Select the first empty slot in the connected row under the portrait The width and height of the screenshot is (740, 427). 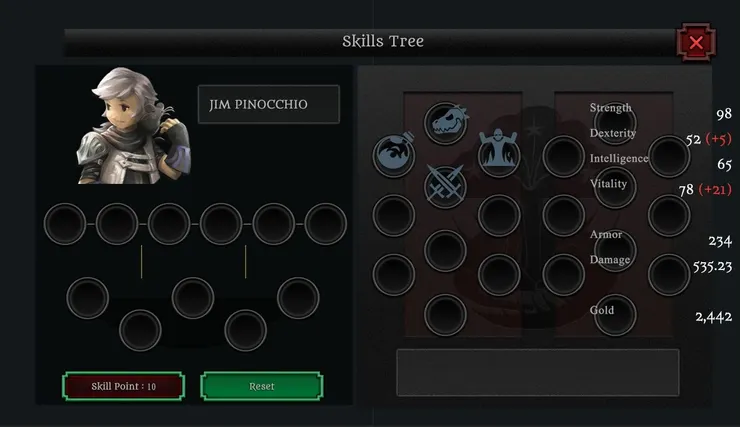click(x=65, y=224)
